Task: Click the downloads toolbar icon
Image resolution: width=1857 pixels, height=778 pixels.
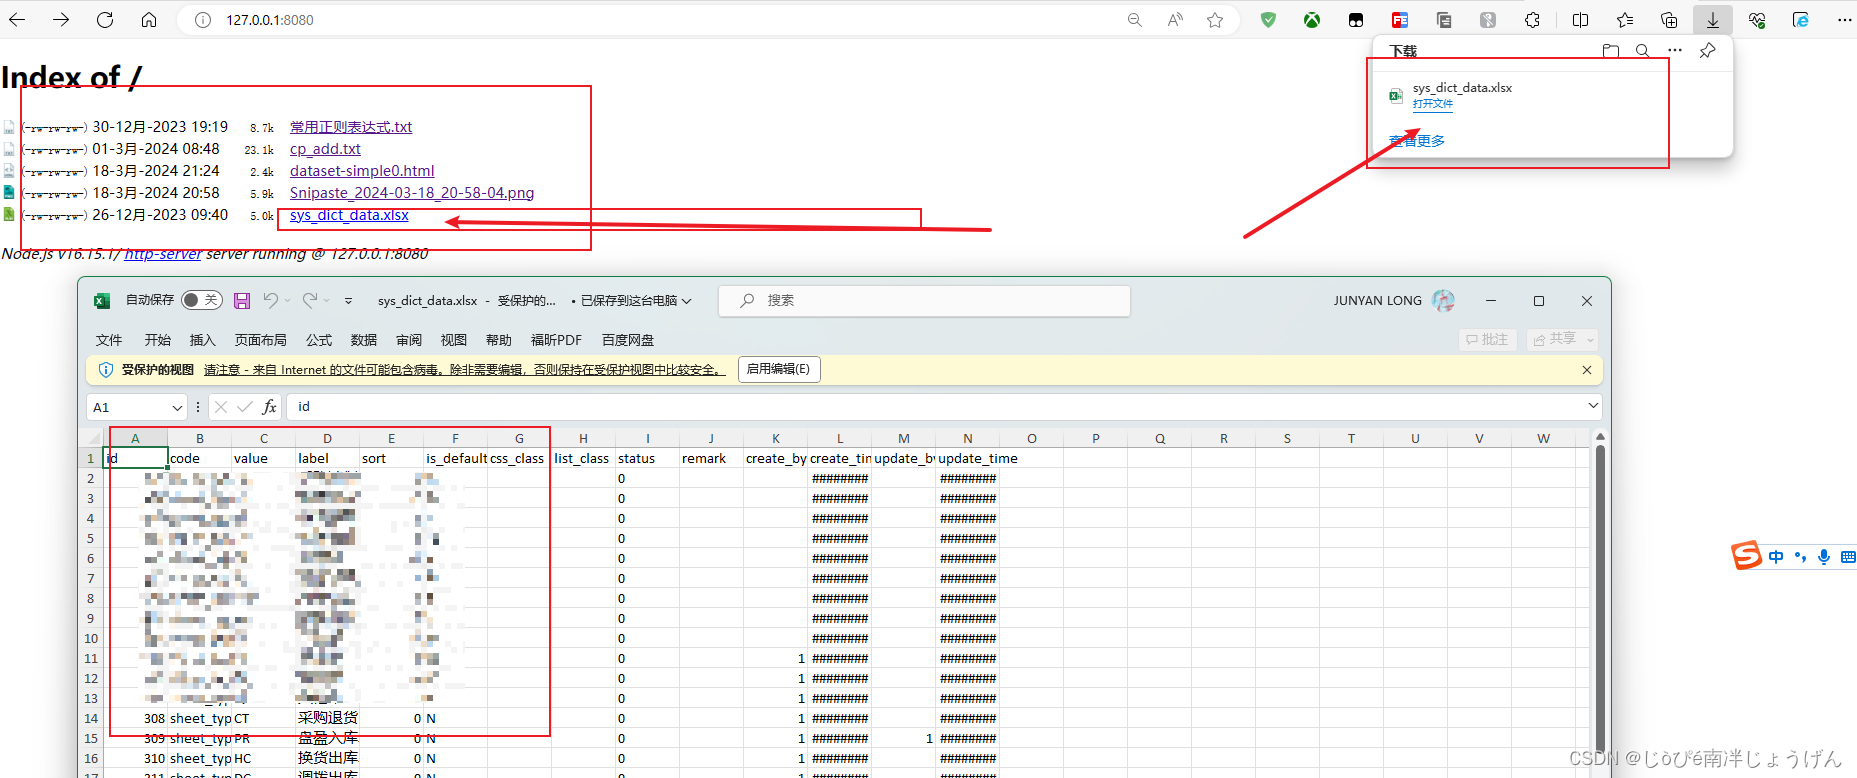Action: tap(1713, 20)
